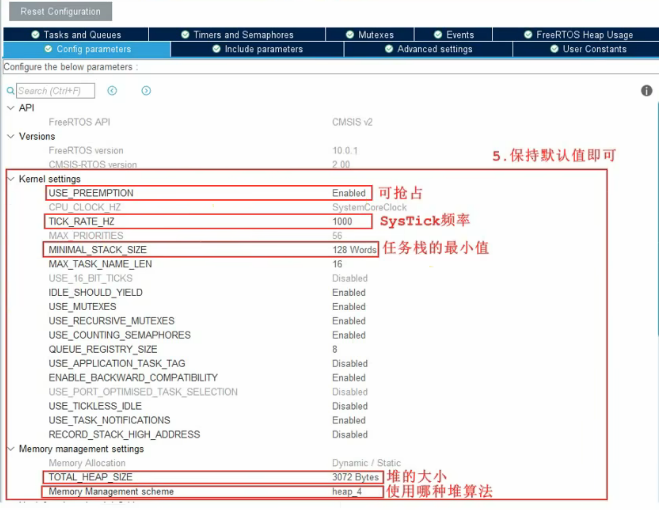
Task: Select the ENABLE_BACKWARD_COMPATIBILITY parameter
Action: tap(133, 378)
